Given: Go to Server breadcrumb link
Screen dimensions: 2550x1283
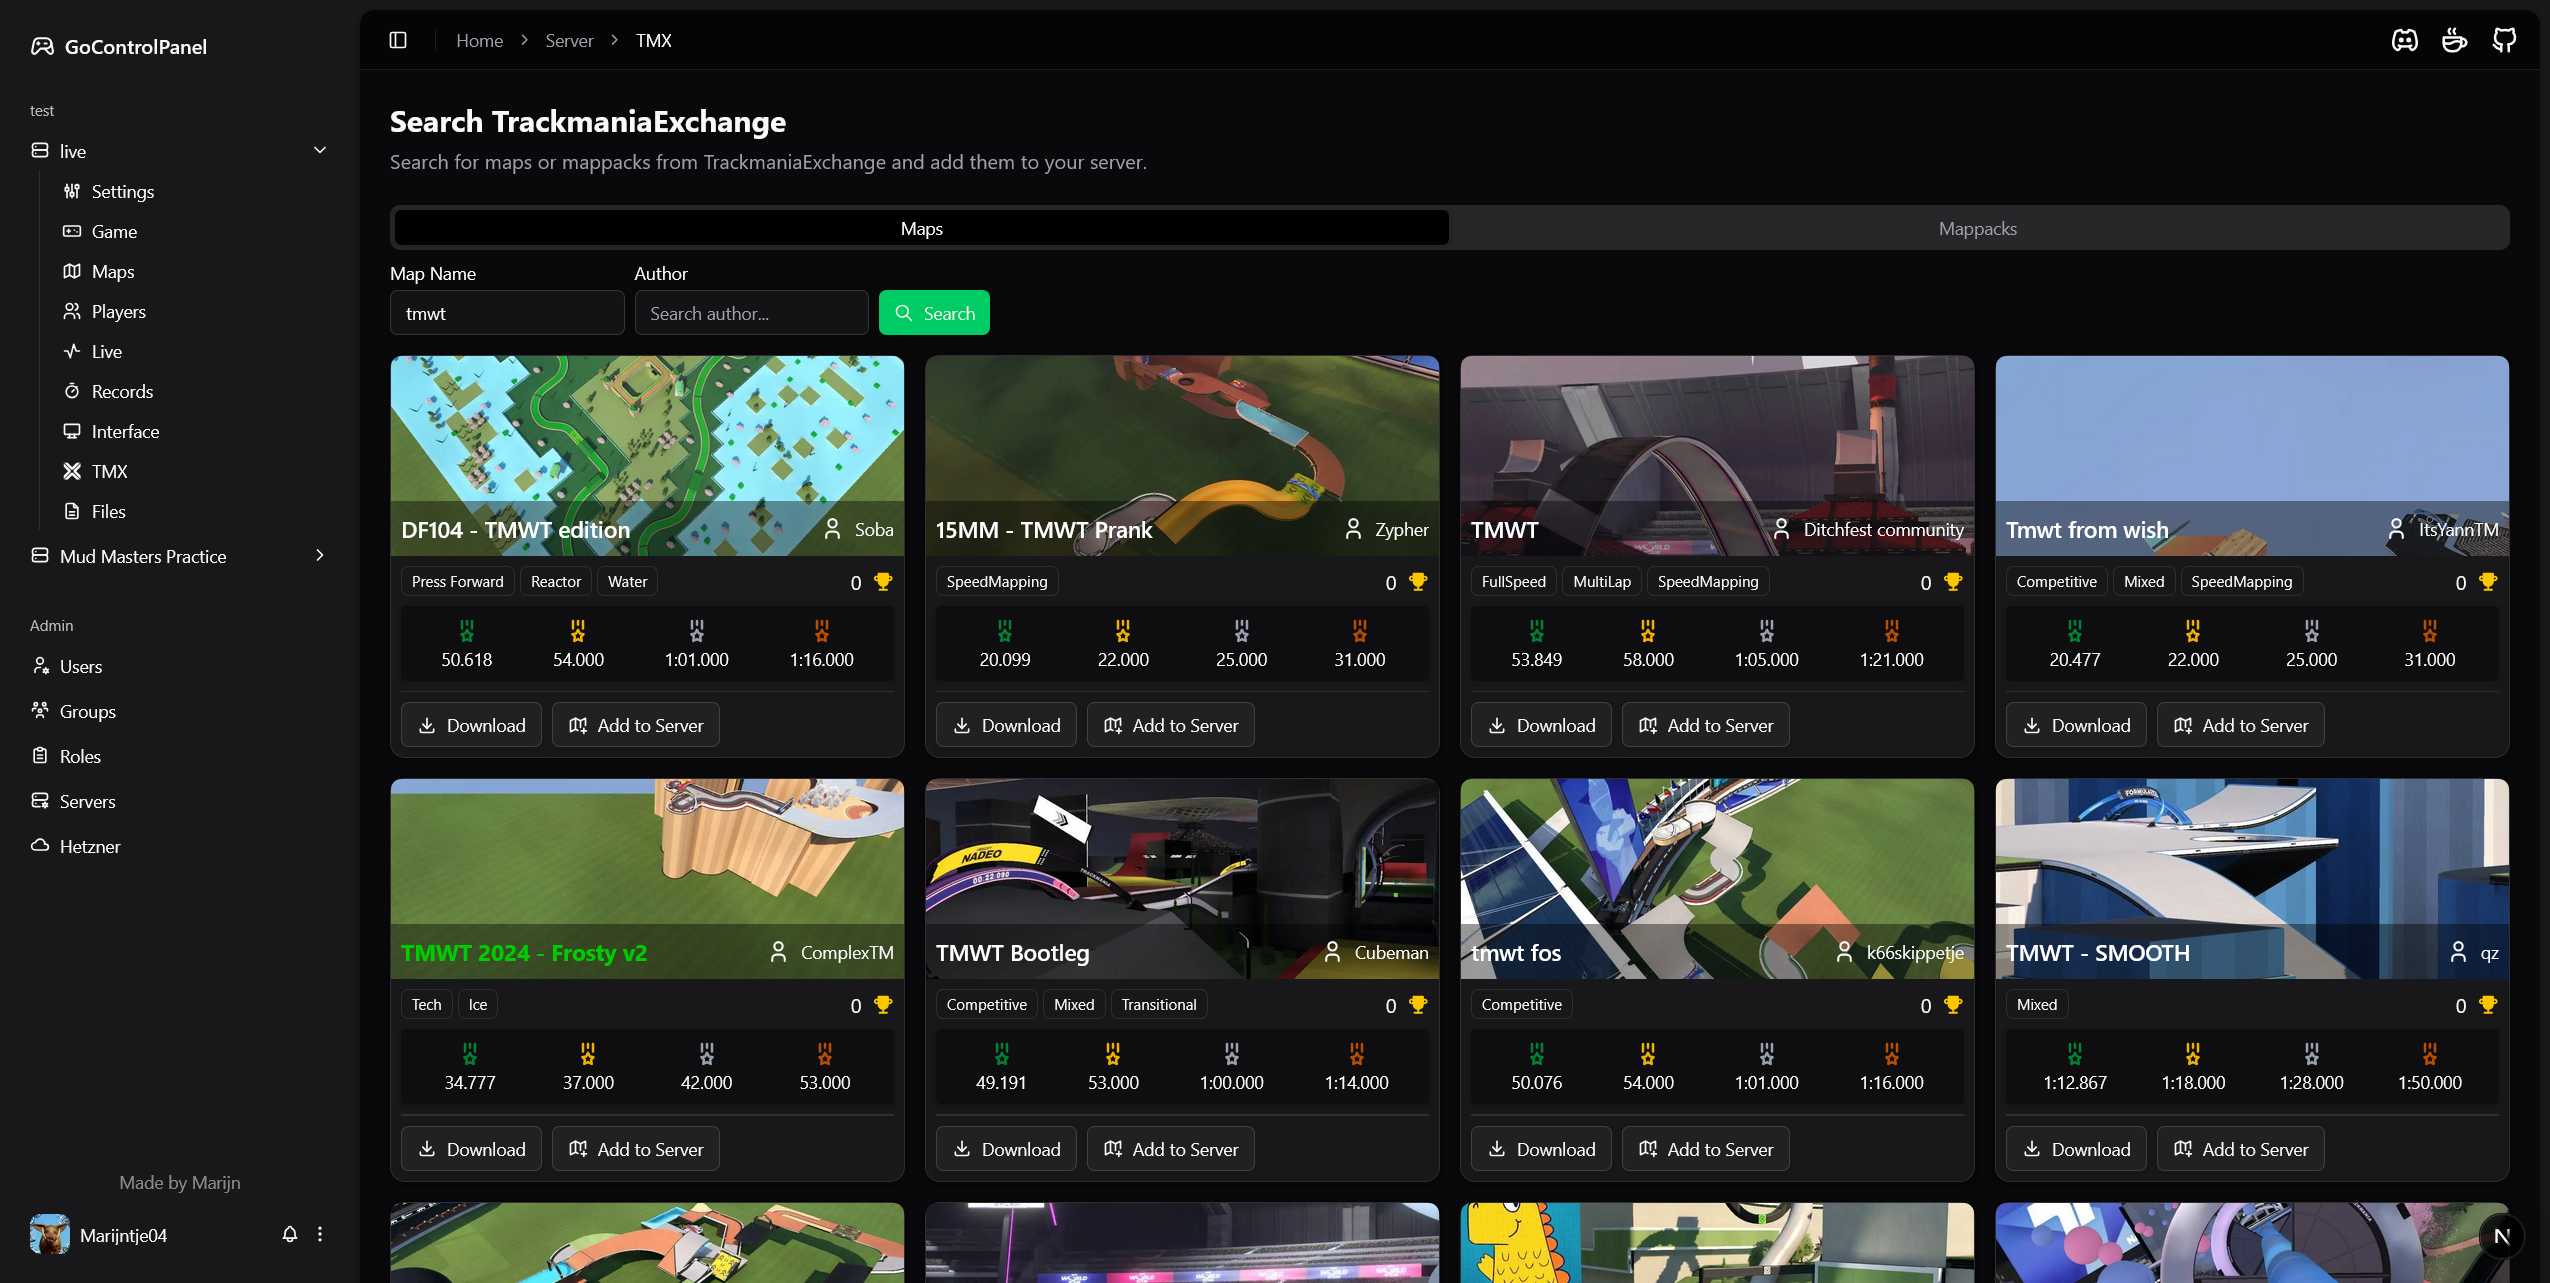Looking at the screenshot, I should [569, 40].
